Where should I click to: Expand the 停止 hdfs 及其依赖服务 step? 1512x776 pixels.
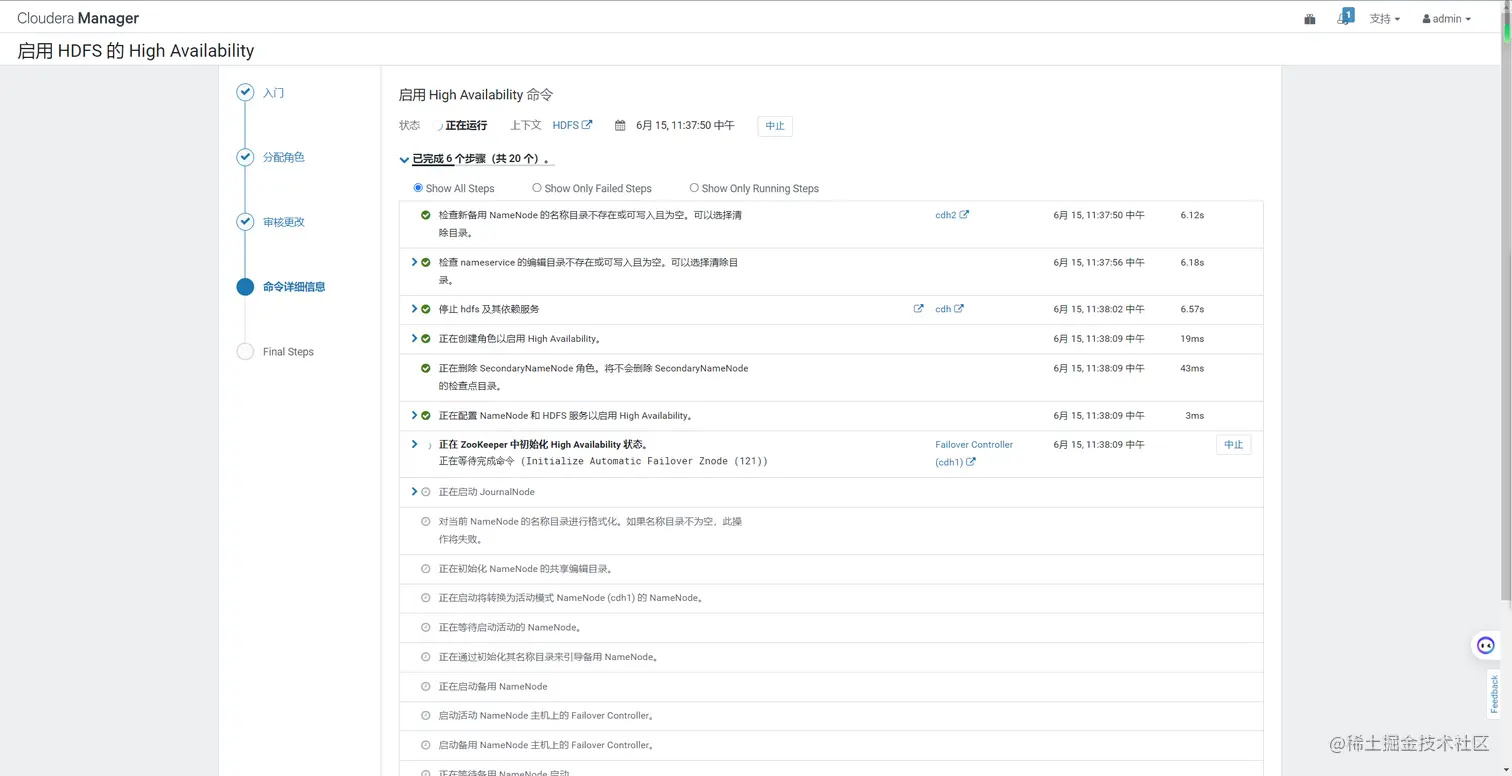[x=414, y=309]
